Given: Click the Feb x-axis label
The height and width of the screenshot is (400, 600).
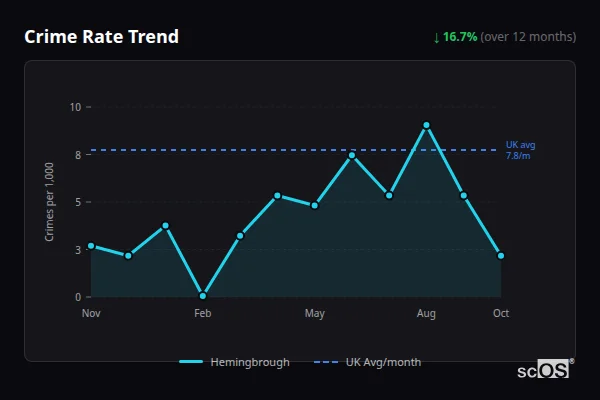Looking at the screenshot, I should pyautogui.click(x=202, y=313).
